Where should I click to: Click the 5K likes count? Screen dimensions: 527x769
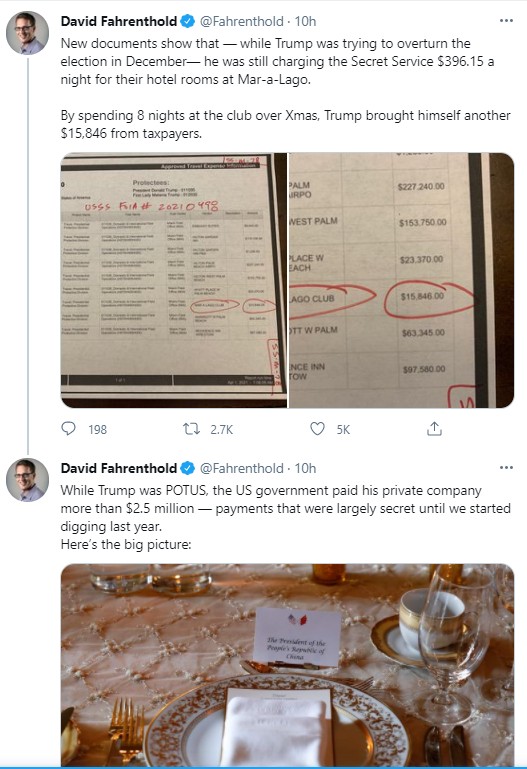pos(343,430)
